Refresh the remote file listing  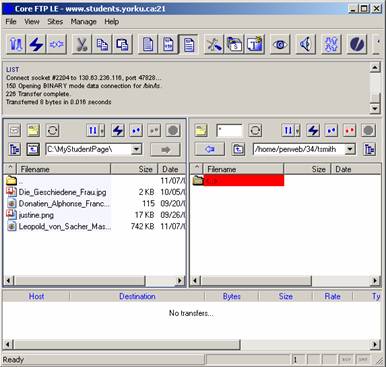[255, 130]
